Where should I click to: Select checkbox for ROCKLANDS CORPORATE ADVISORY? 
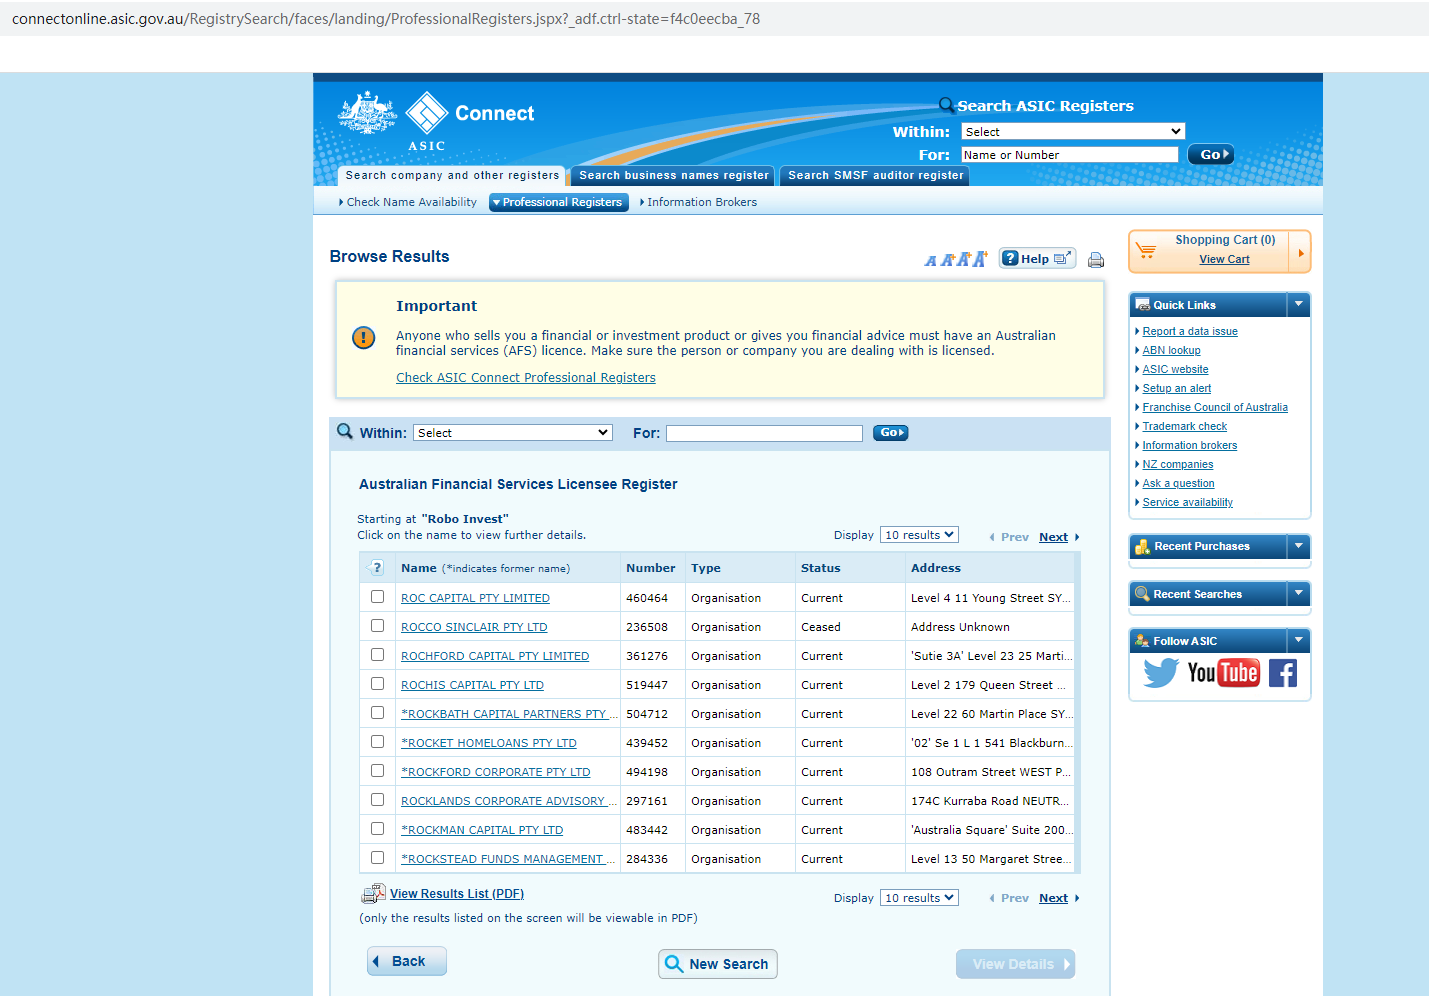377,800
